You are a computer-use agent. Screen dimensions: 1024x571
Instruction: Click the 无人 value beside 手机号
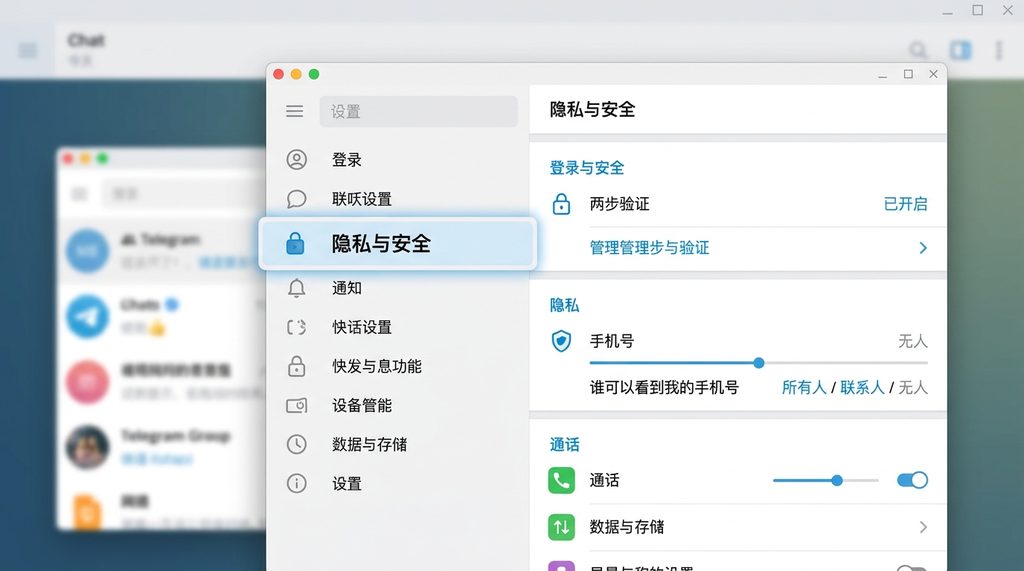[x=913, y=341]
